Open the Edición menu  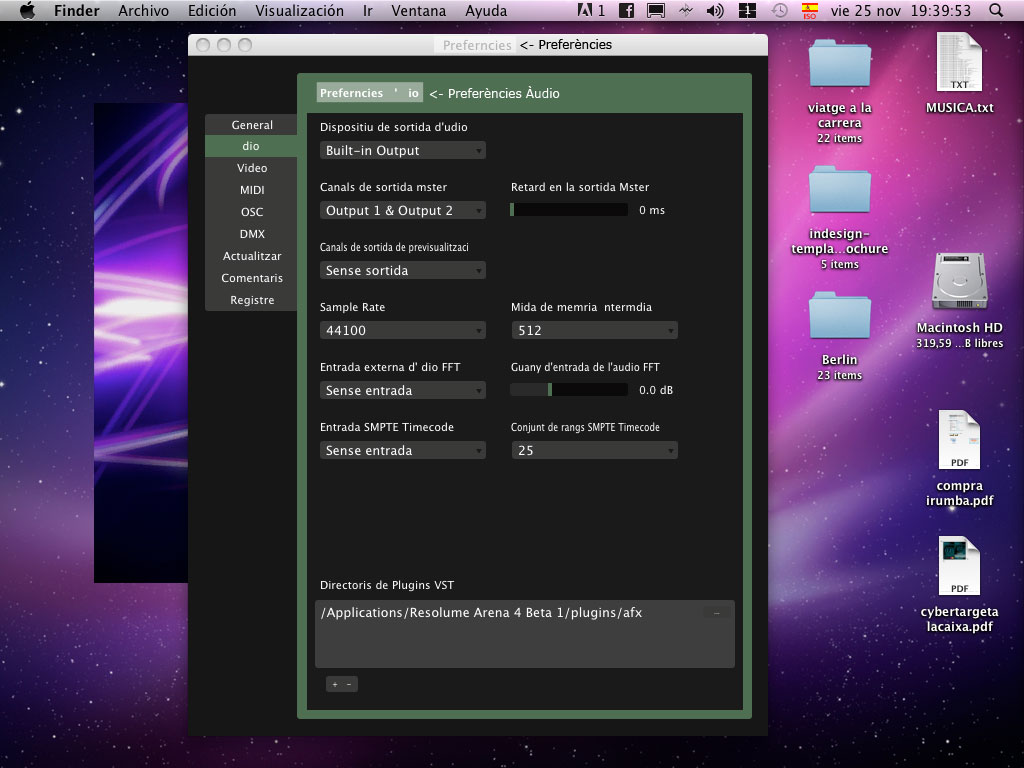[212, 10]
